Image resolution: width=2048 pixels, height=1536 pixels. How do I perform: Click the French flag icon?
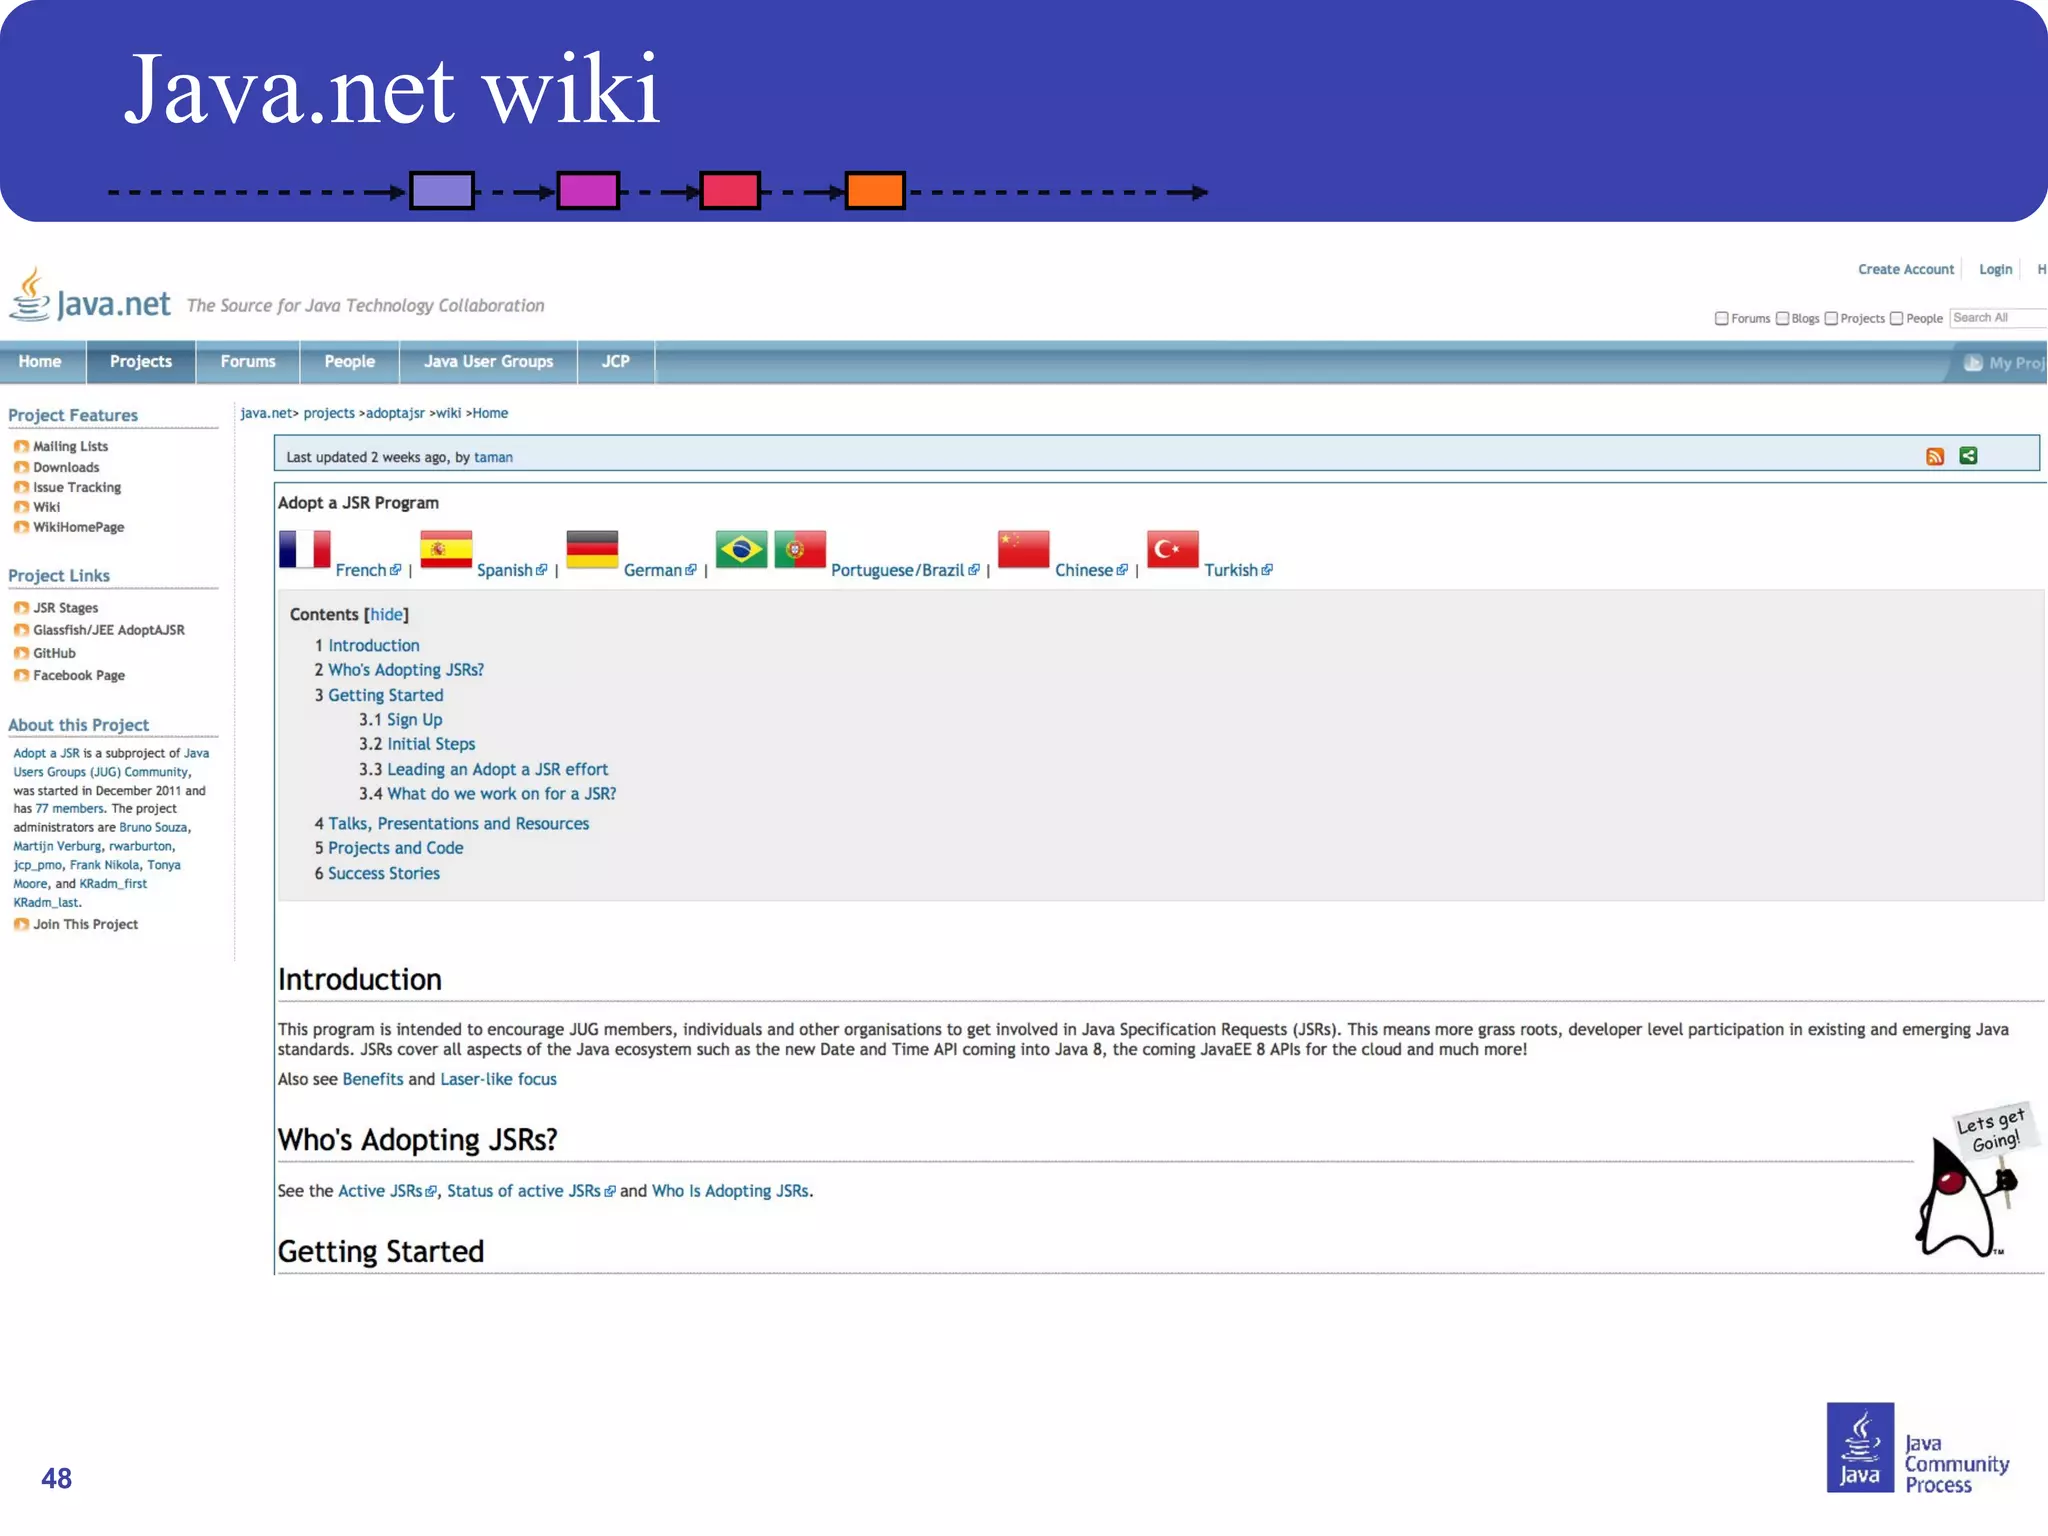point(304,549)
